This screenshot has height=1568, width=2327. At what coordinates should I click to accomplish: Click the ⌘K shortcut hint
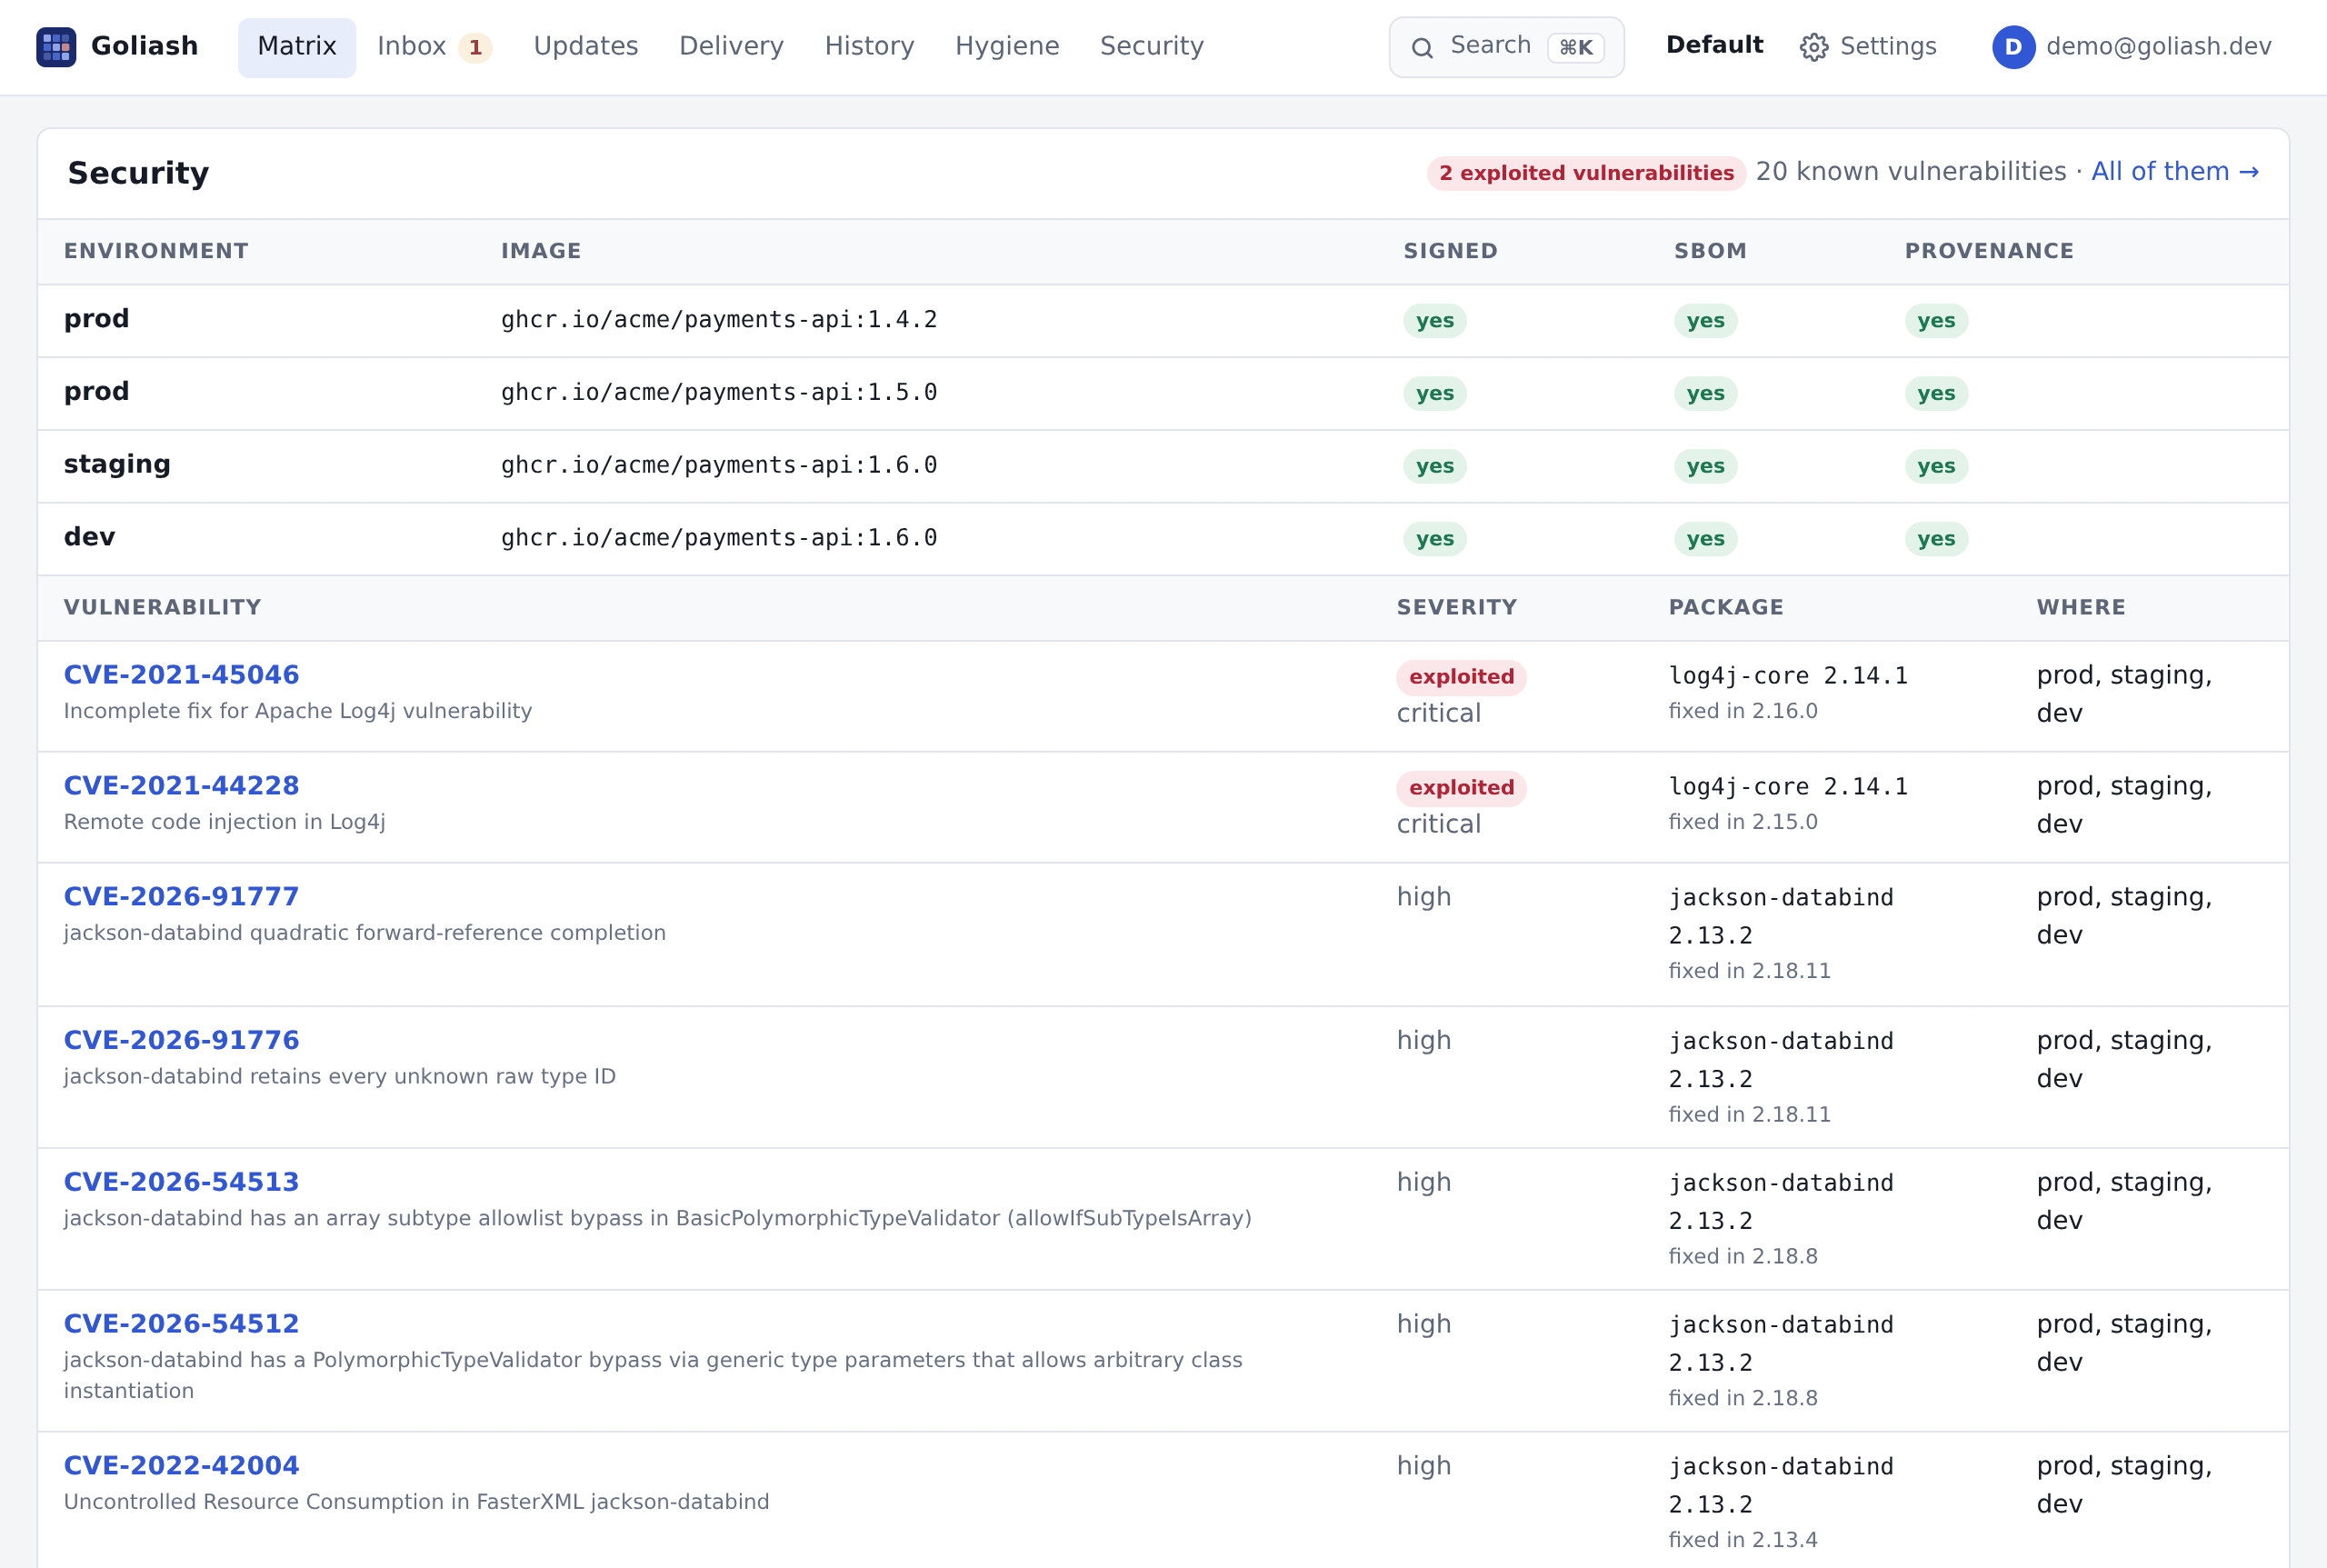point(1575,47)
